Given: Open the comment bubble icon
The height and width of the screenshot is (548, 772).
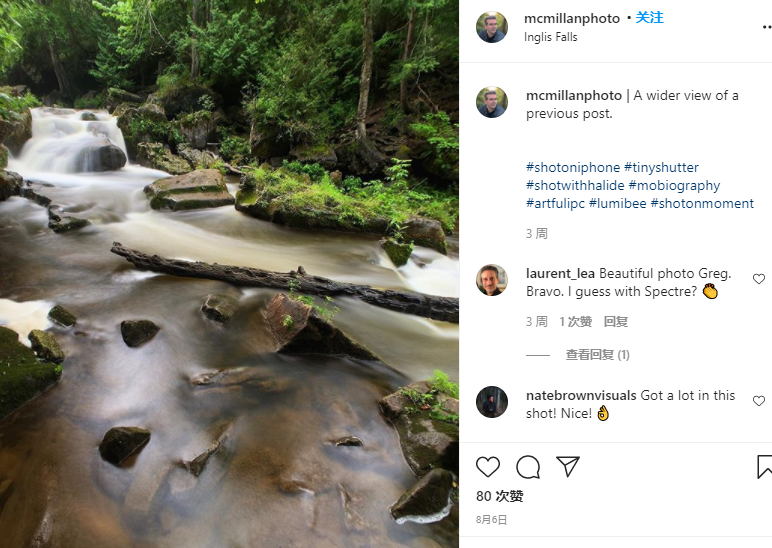Looking at the screenshot, I should pos(528,467).
